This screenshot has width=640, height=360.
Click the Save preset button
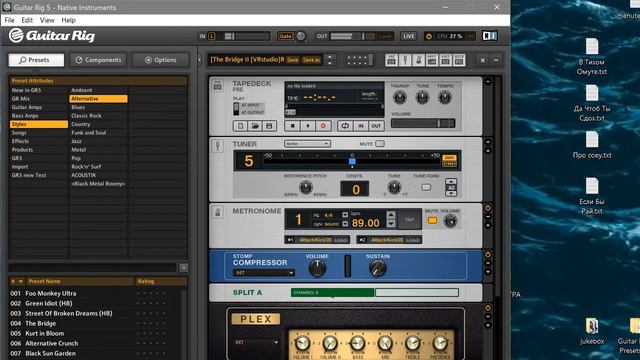point(293,60)
